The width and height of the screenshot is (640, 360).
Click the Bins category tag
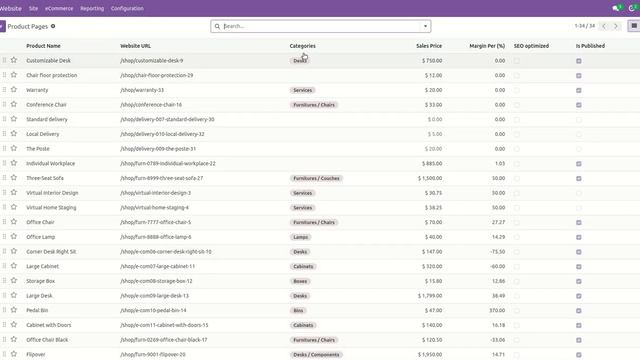click(298, 311)
